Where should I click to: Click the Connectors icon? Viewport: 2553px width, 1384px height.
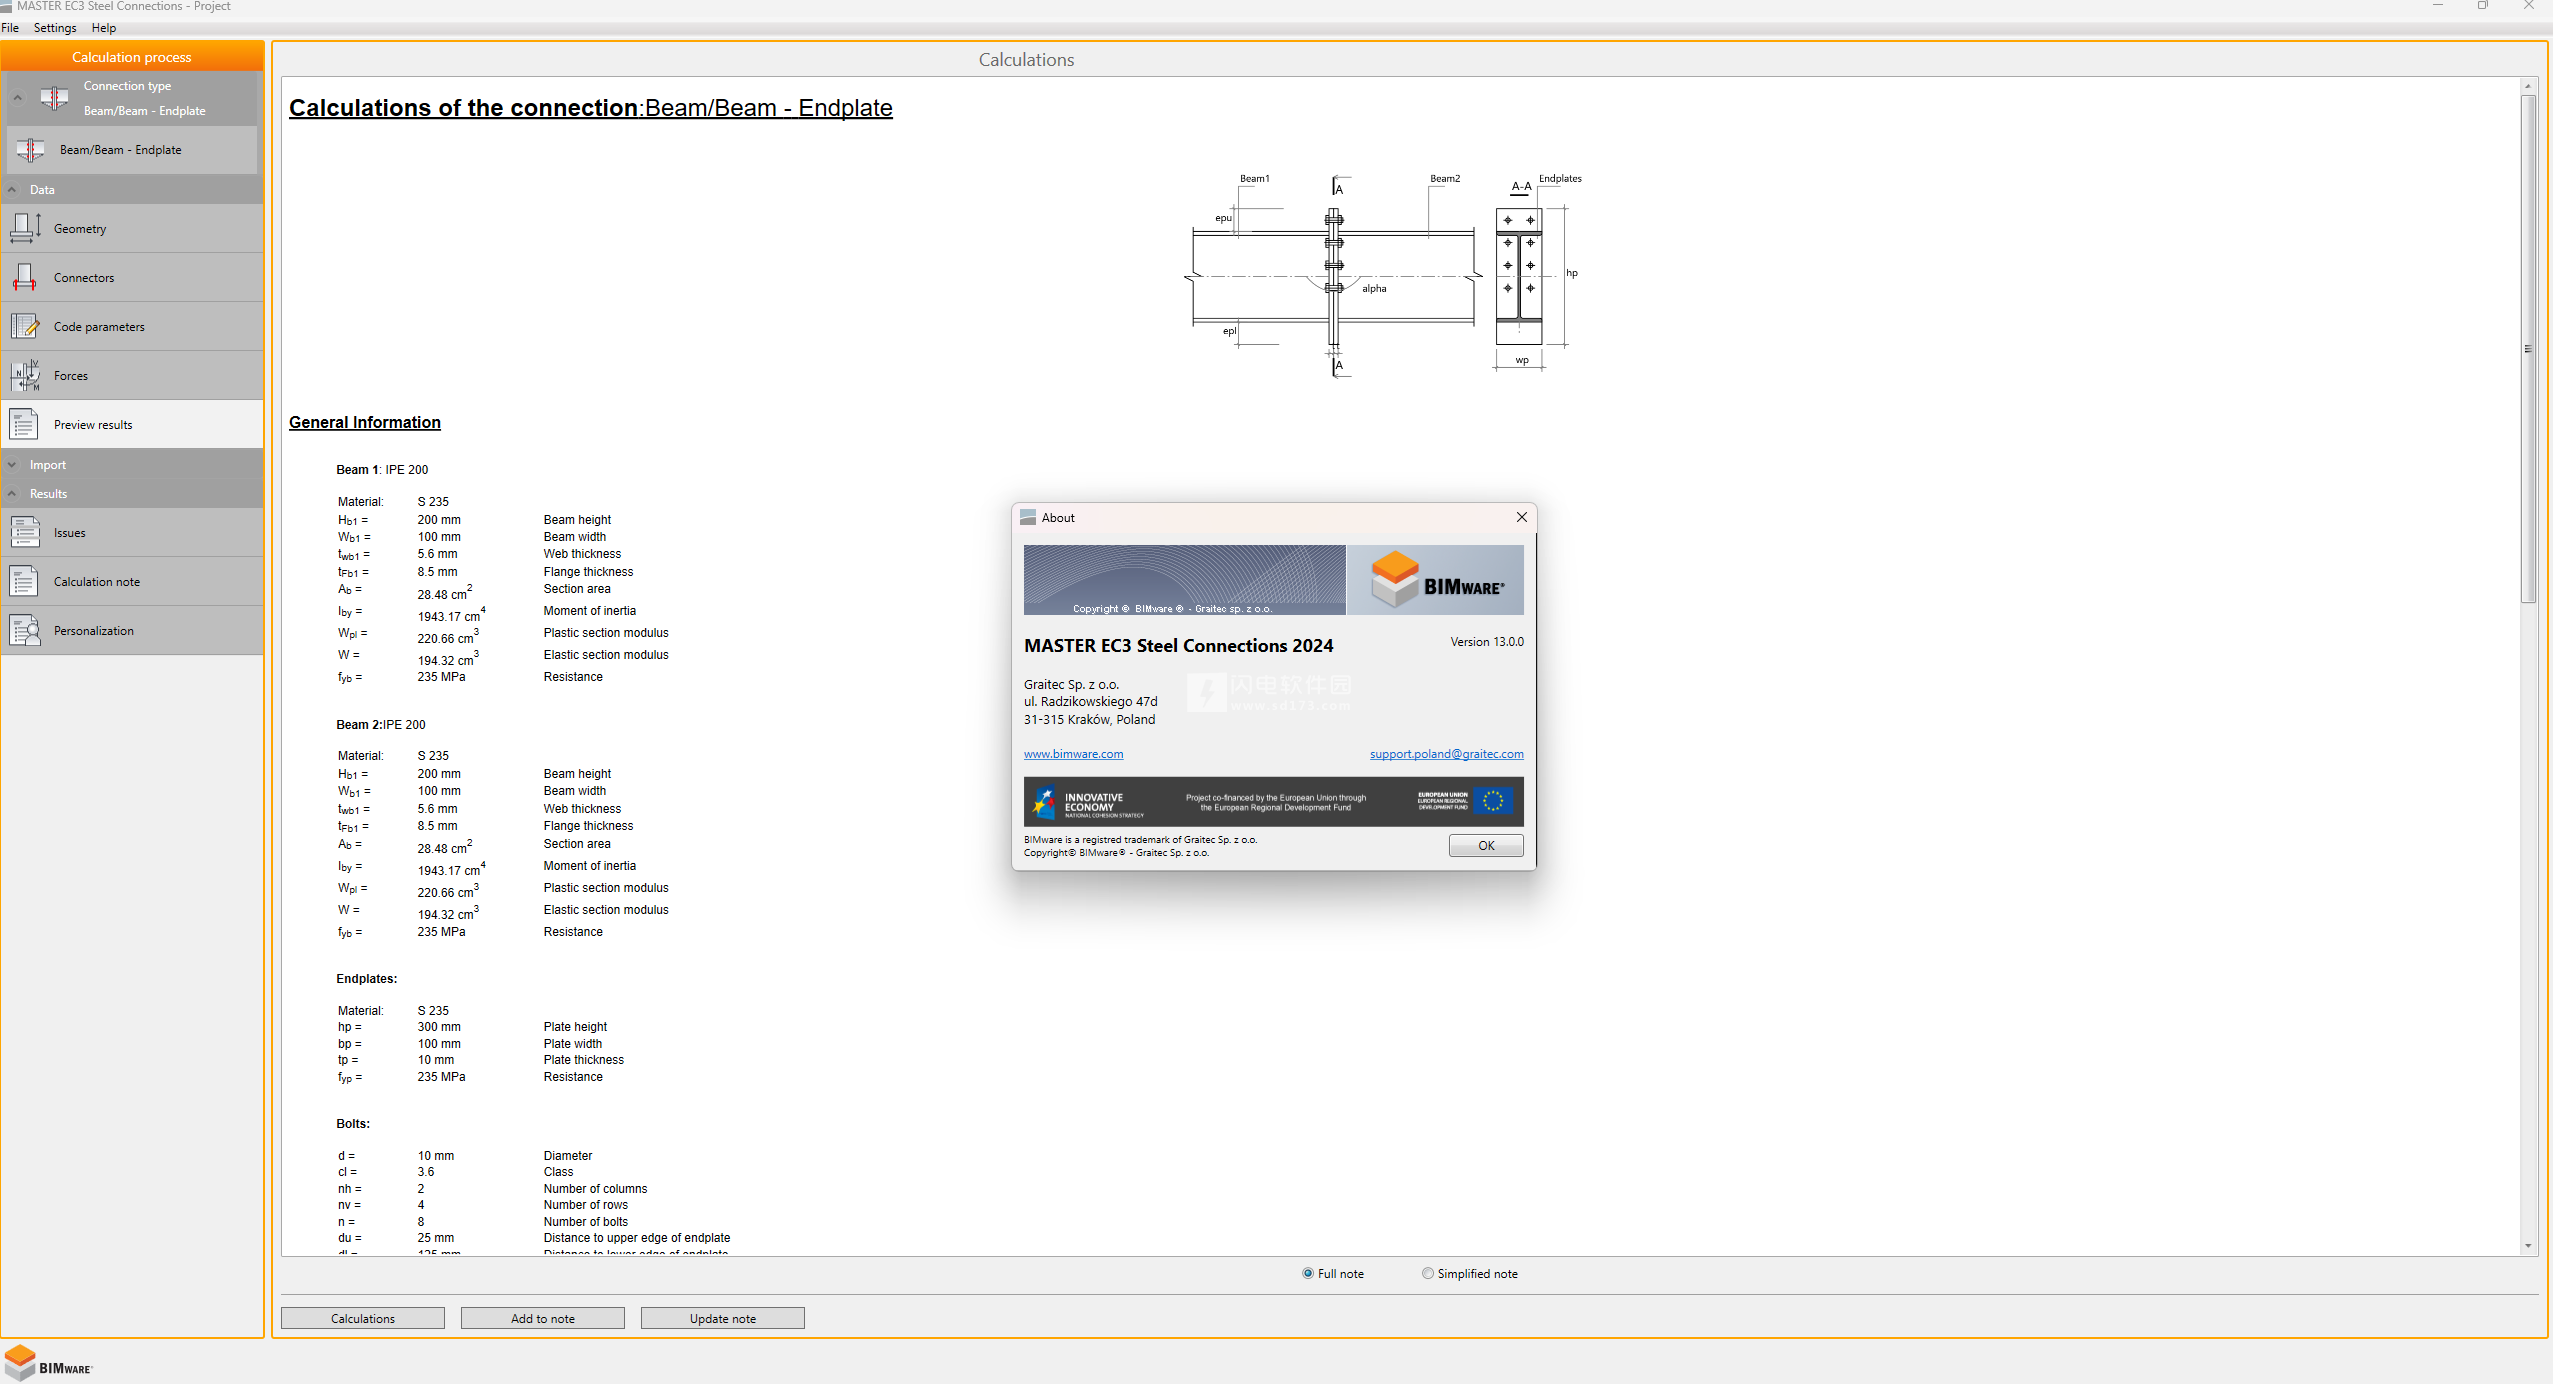pos(25,278)
